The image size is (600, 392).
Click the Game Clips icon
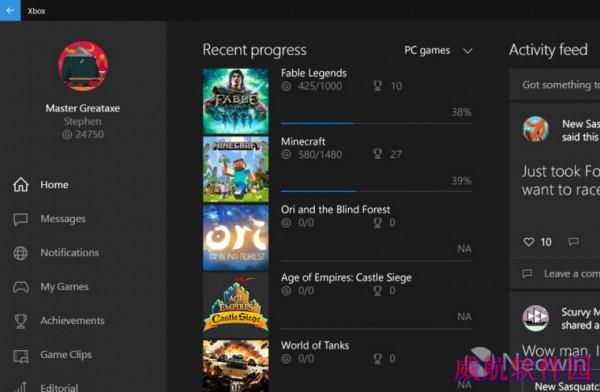point(21,356)
